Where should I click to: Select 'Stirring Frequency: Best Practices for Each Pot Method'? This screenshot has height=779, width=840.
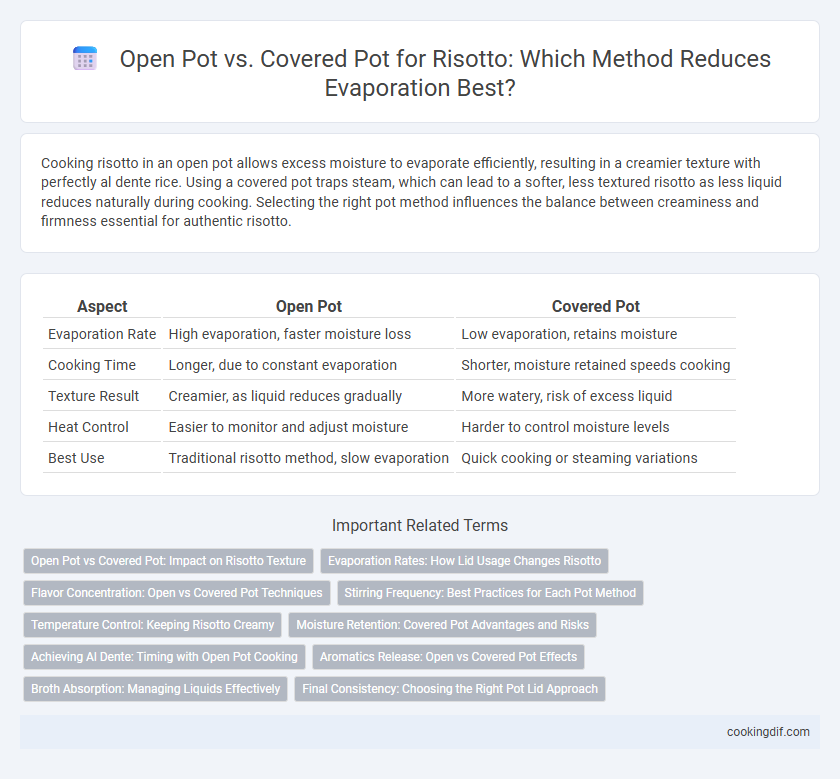[490, 593]
